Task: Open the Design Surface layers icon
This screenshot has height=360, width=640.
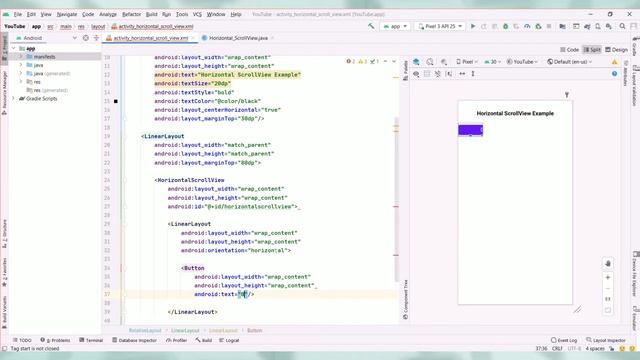Action: click(x=416, y=62)
